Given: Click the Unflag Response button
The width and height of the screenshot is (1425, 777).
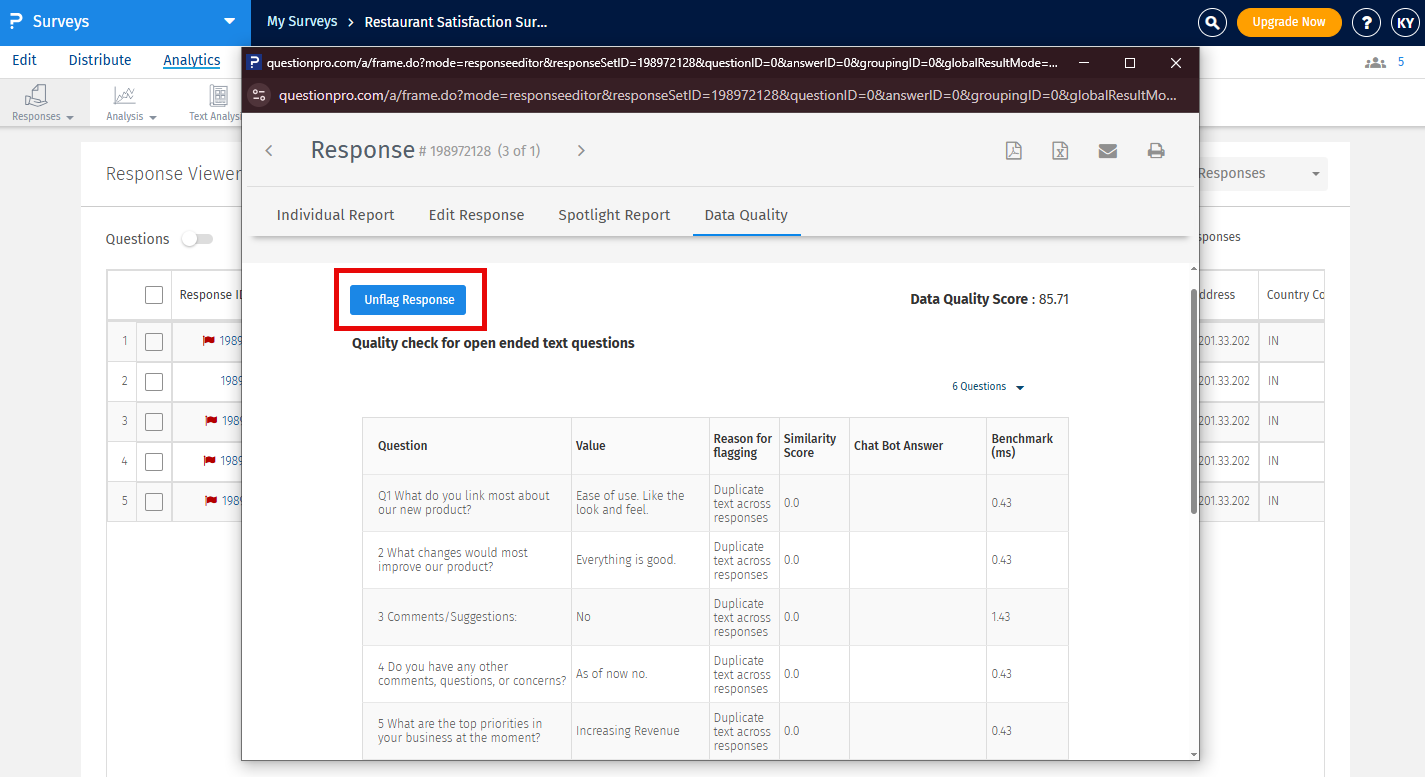Looking at the screenshot, I should click(x=408, y=300).
